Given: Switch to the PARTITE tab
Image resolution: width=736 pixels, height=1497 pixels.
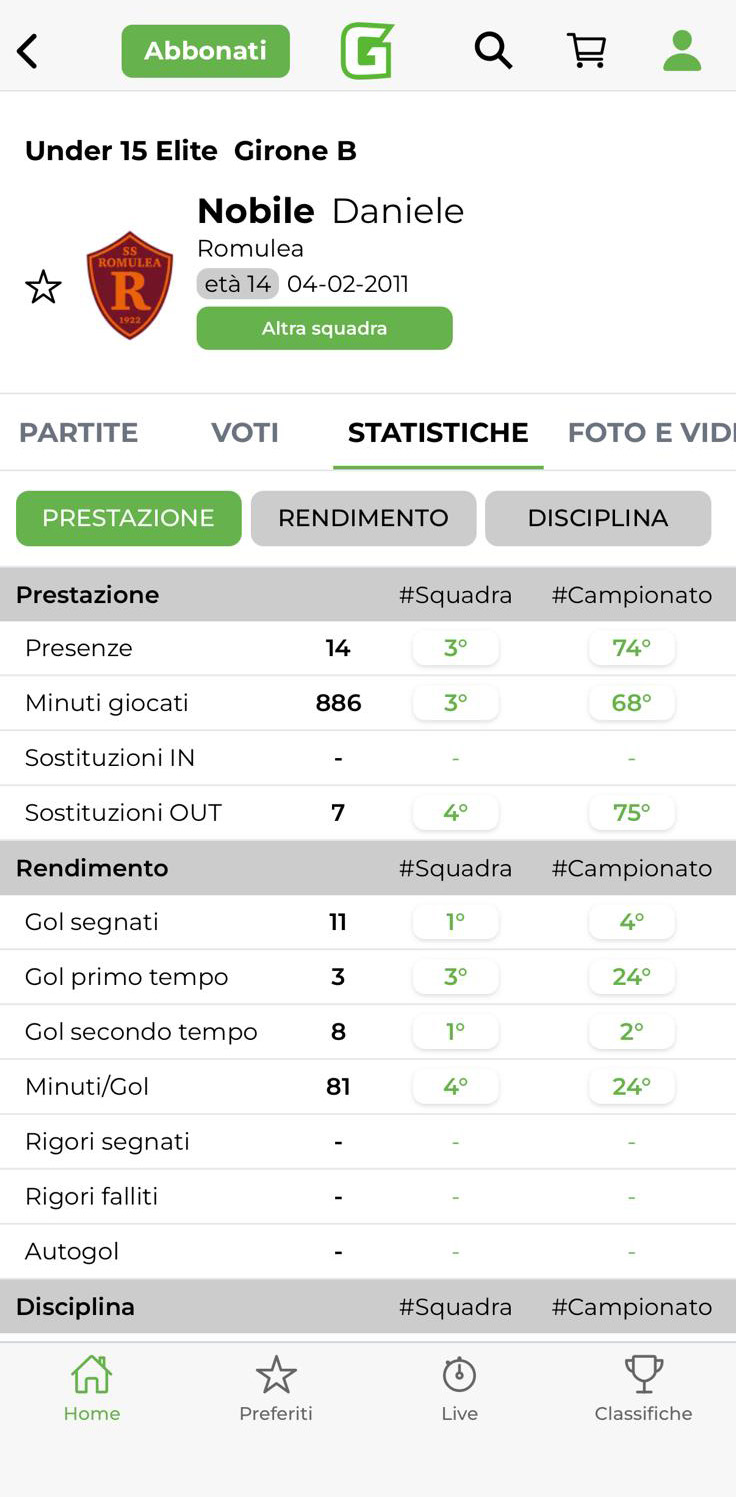Looking at the screenshot, I should 79,432.
